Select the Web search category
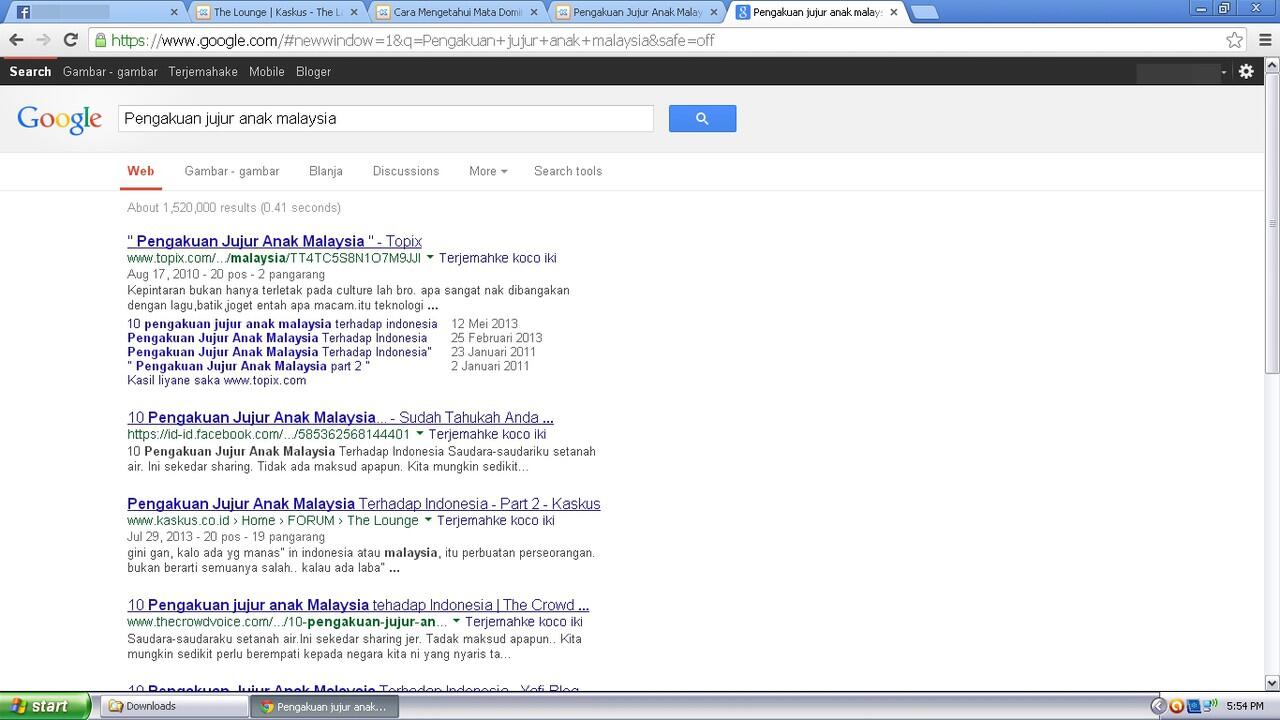This screenshot has height=720, width=1280. (140, 171)
